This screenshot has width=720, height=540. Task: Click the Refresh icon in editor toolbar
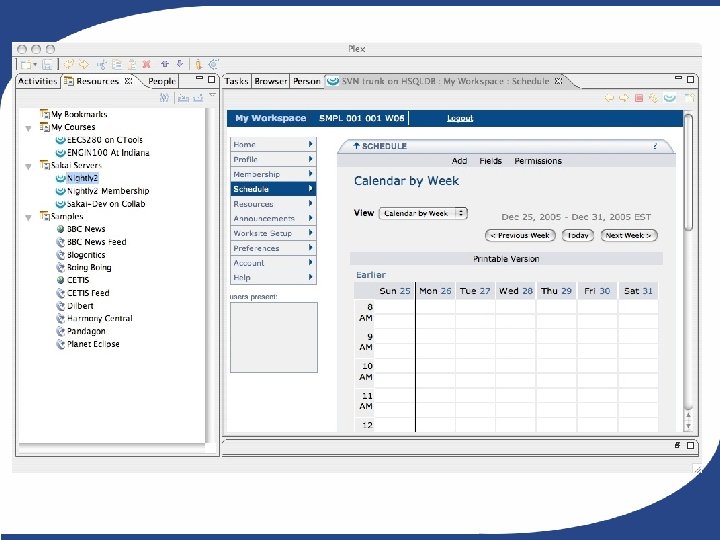pyautogui.click(x=653, y=98)
